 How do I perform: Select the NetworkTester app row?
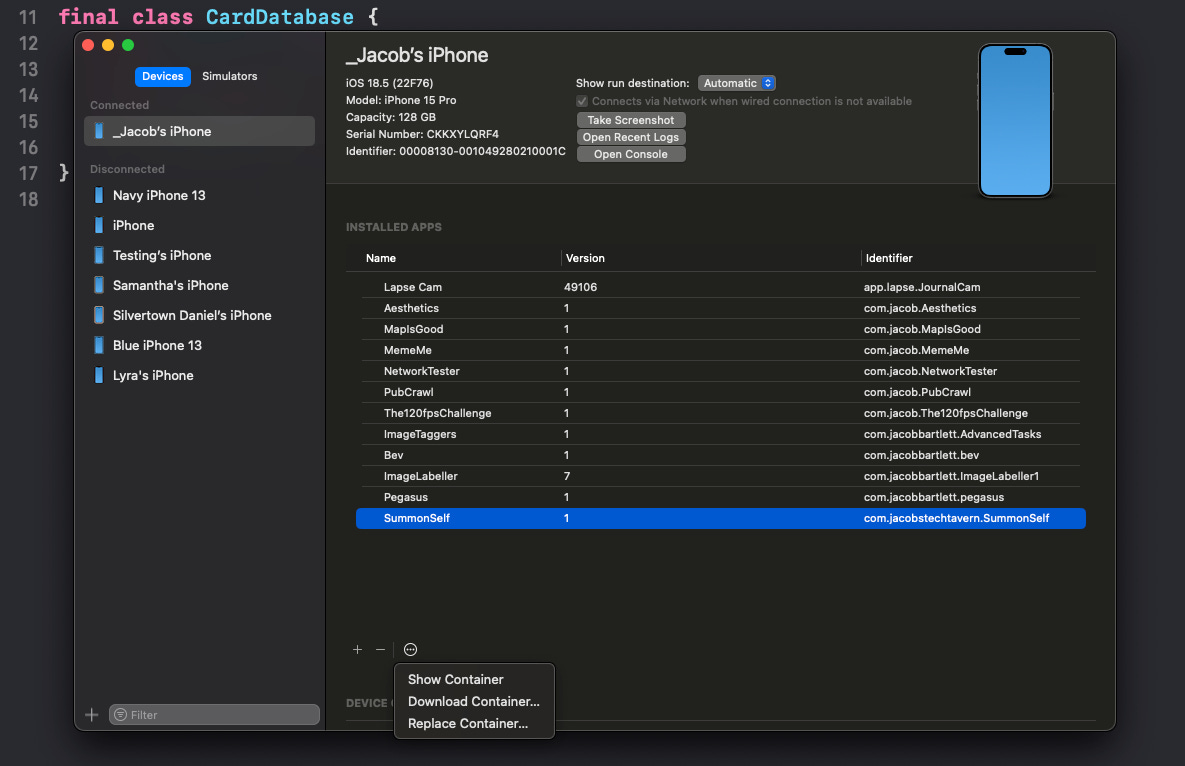pos(721,371)
